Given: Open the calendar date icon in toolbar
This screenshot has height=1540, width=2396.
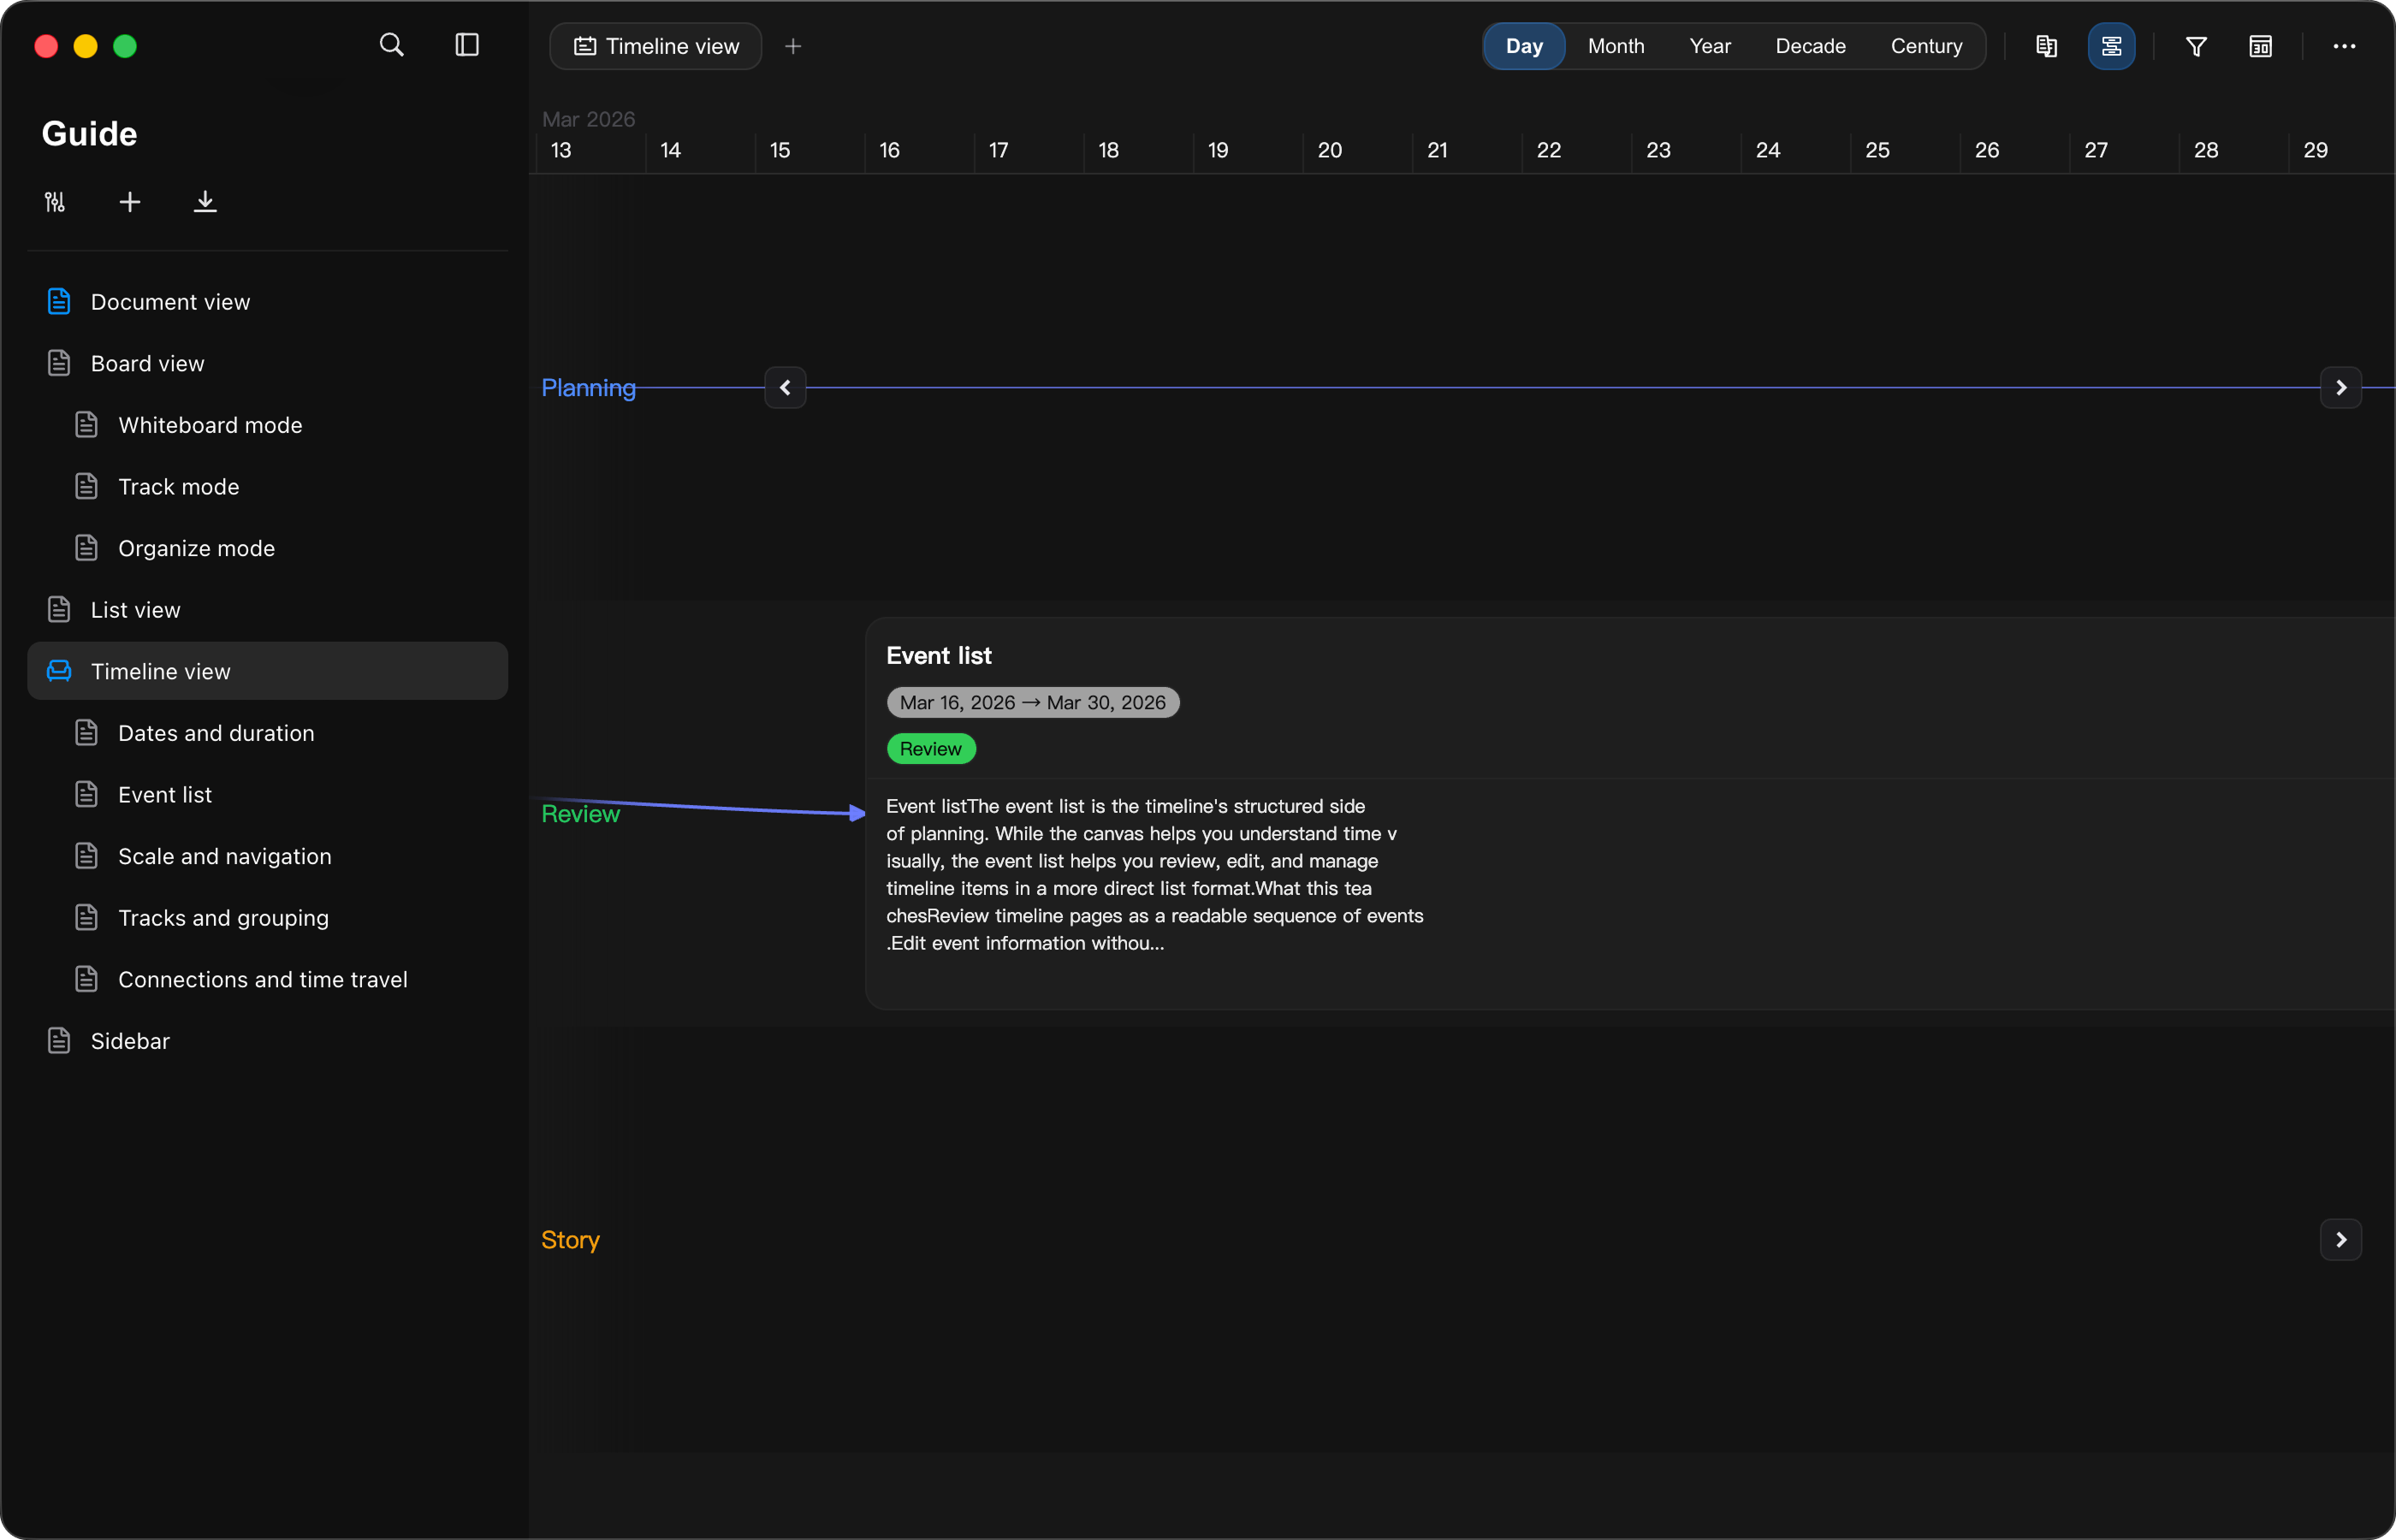Looking at the screenshot, I should [2260, 46].
